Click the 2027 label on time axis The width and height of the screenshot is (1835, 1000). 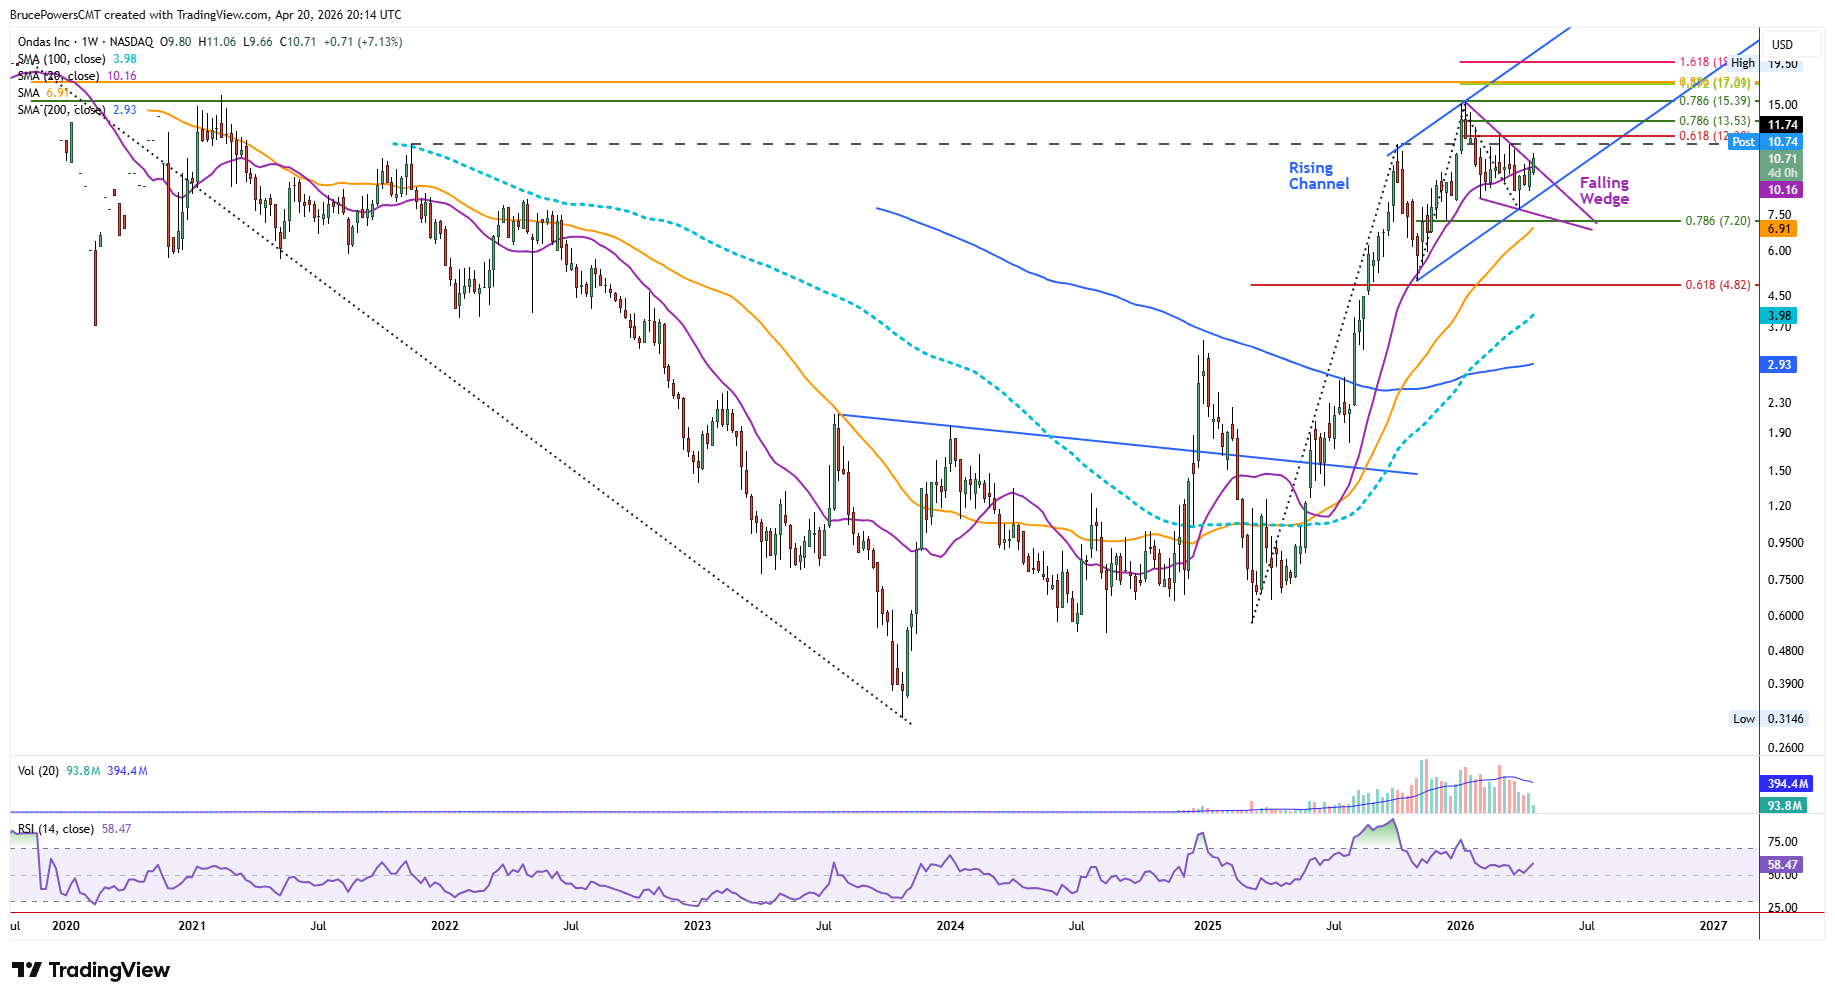tap(1713, 926)
